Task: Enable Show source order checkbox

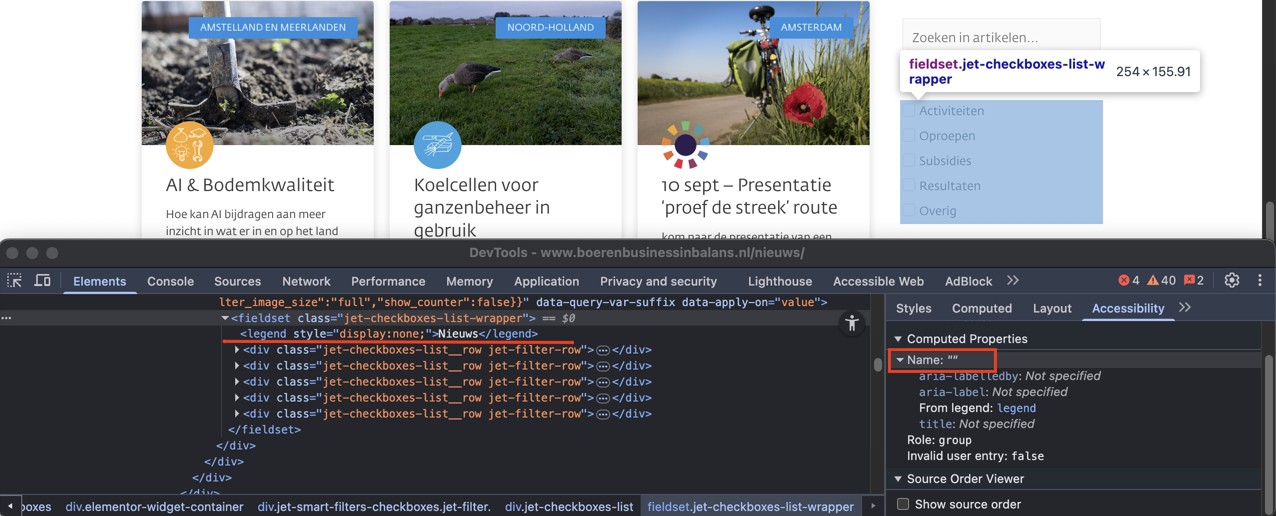Action: coord(903,504)
